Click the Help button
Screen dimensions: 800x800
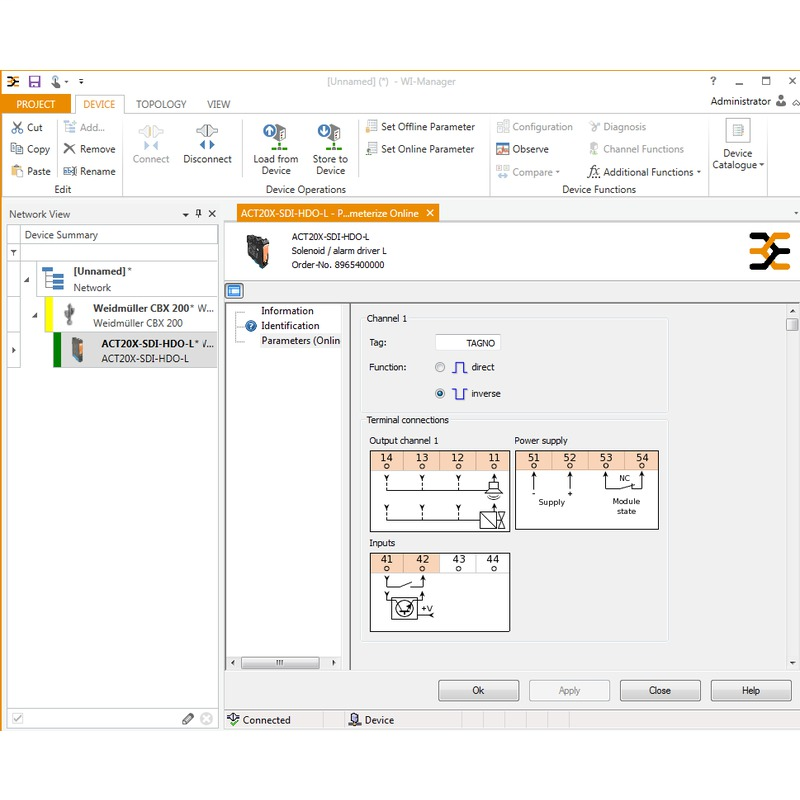pos(751,690)
